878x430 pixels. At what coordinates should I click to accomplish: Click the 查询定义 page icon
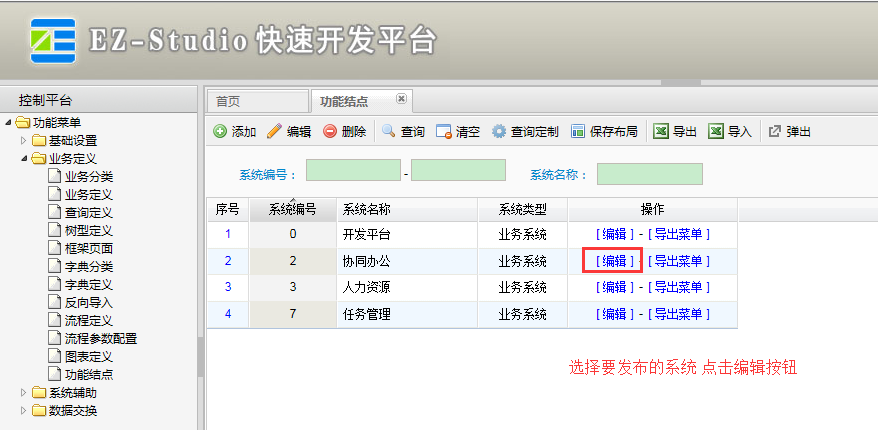[54, 212]
